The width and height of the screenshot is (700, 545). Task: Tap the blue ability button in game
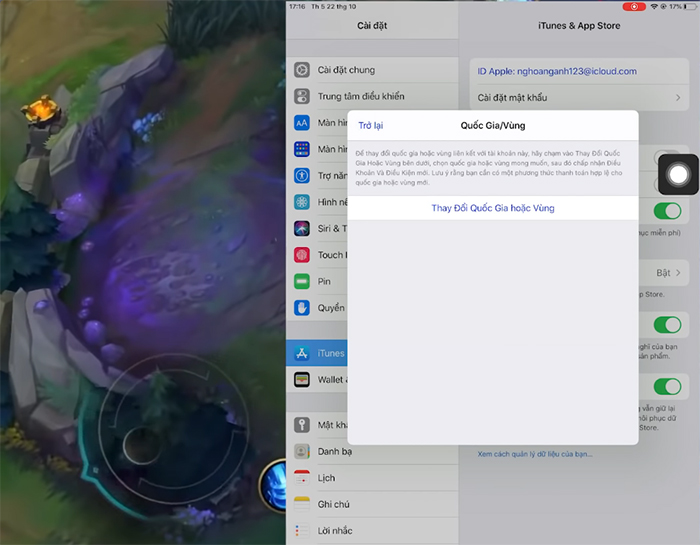coord(275,487)
